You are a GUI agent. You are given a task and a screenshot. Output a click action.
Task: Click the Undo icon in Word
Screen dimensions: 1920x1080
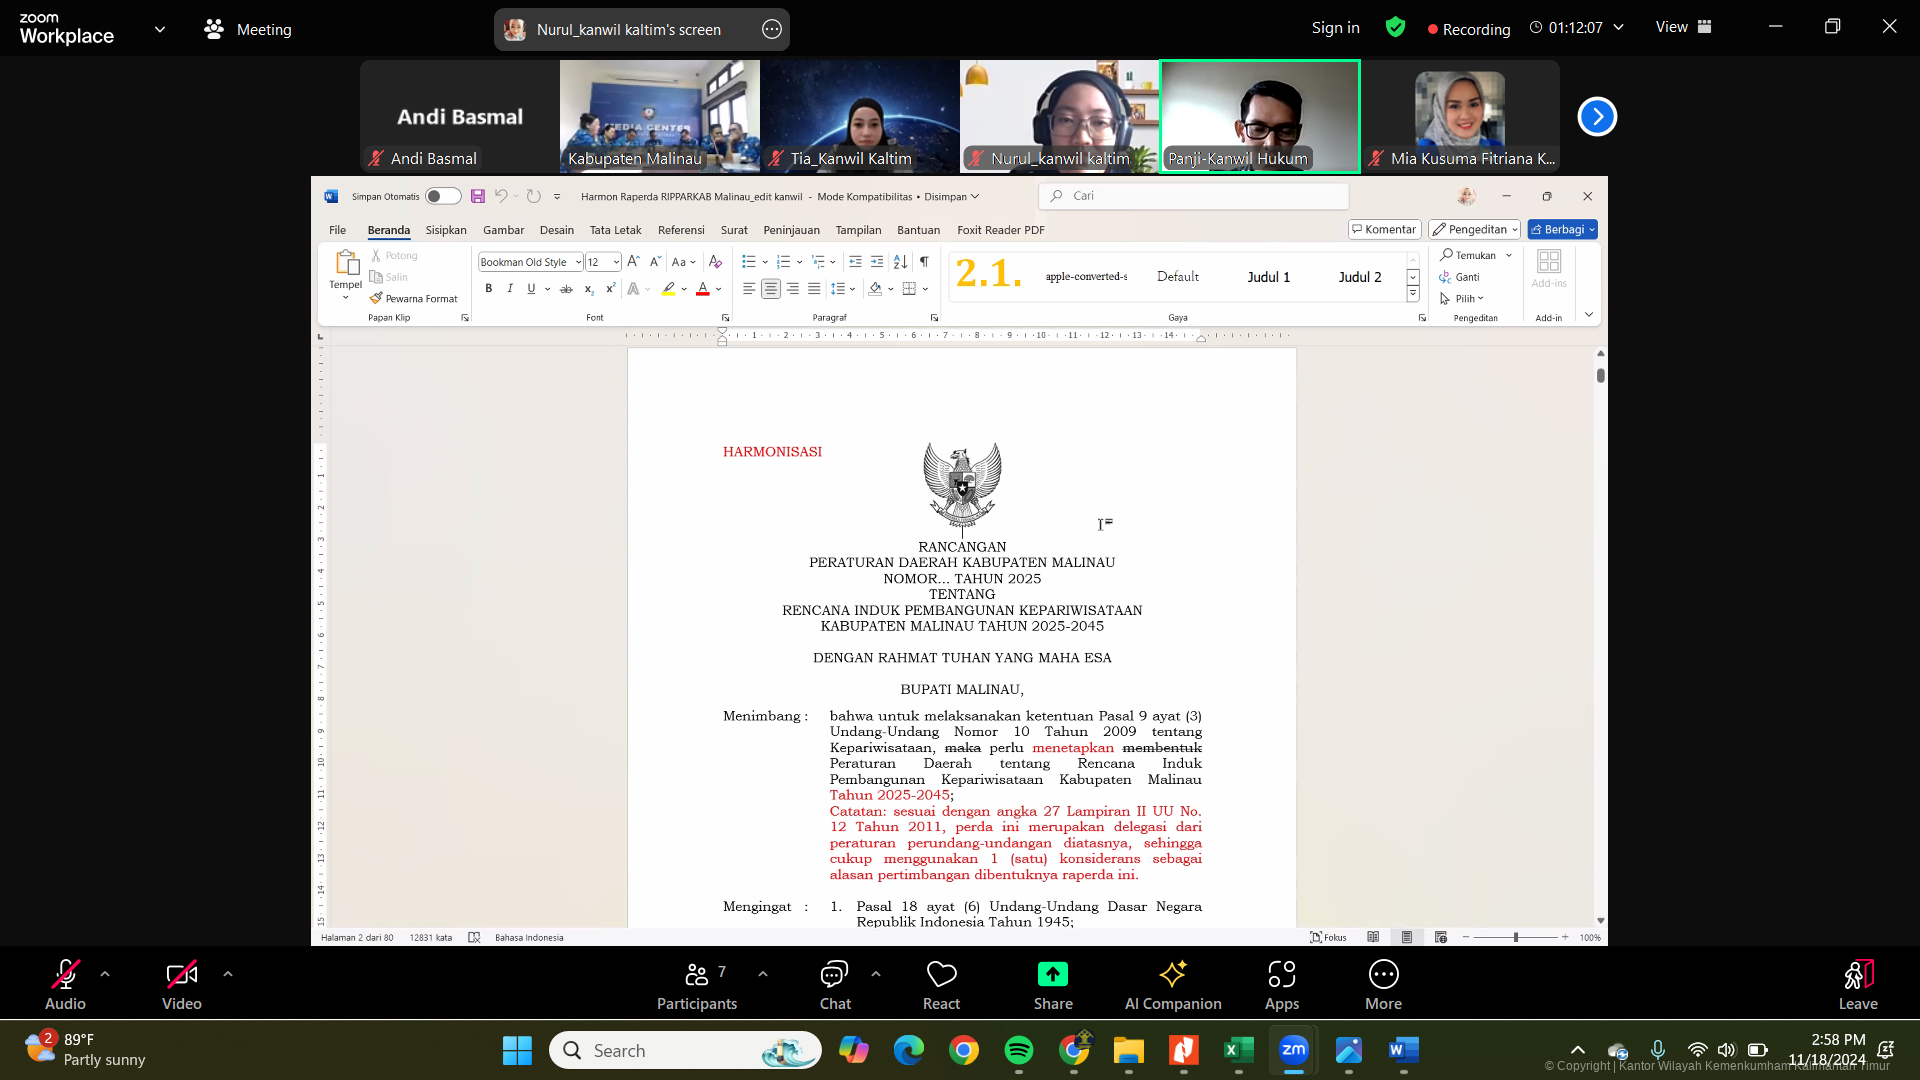pyautogui.click(x=501, y=196)
